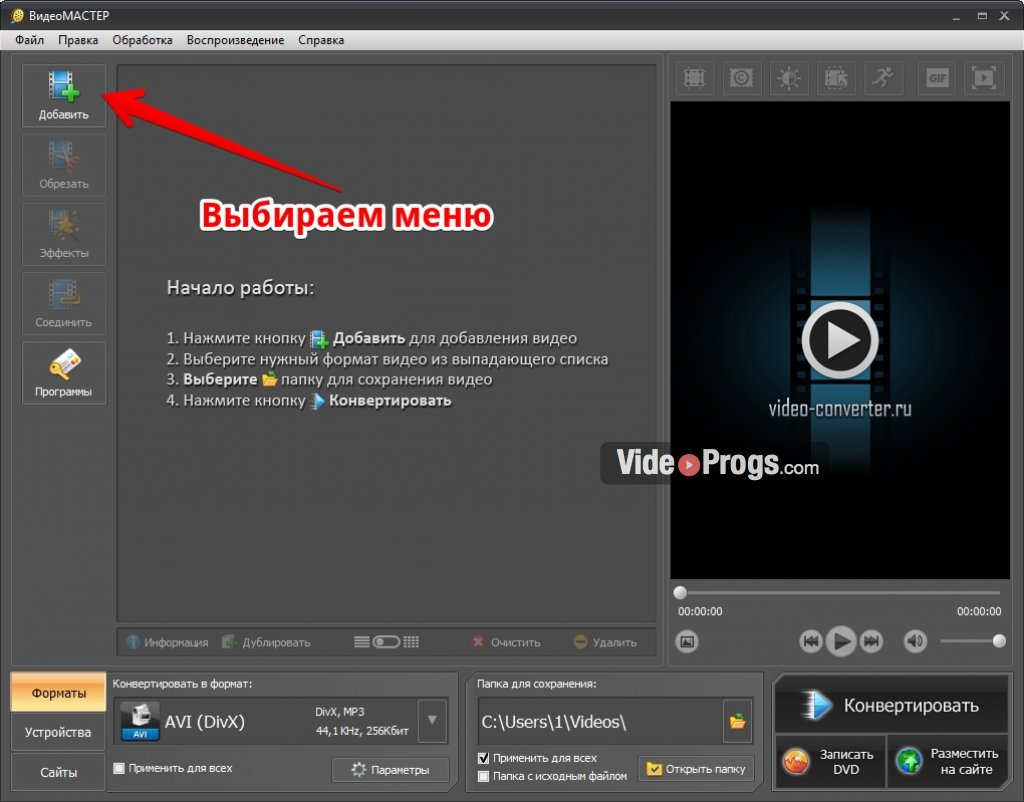Click the Конвертировать в формат label
The height and width of the screenshot is (802, 1024).
tap(182, 683)
